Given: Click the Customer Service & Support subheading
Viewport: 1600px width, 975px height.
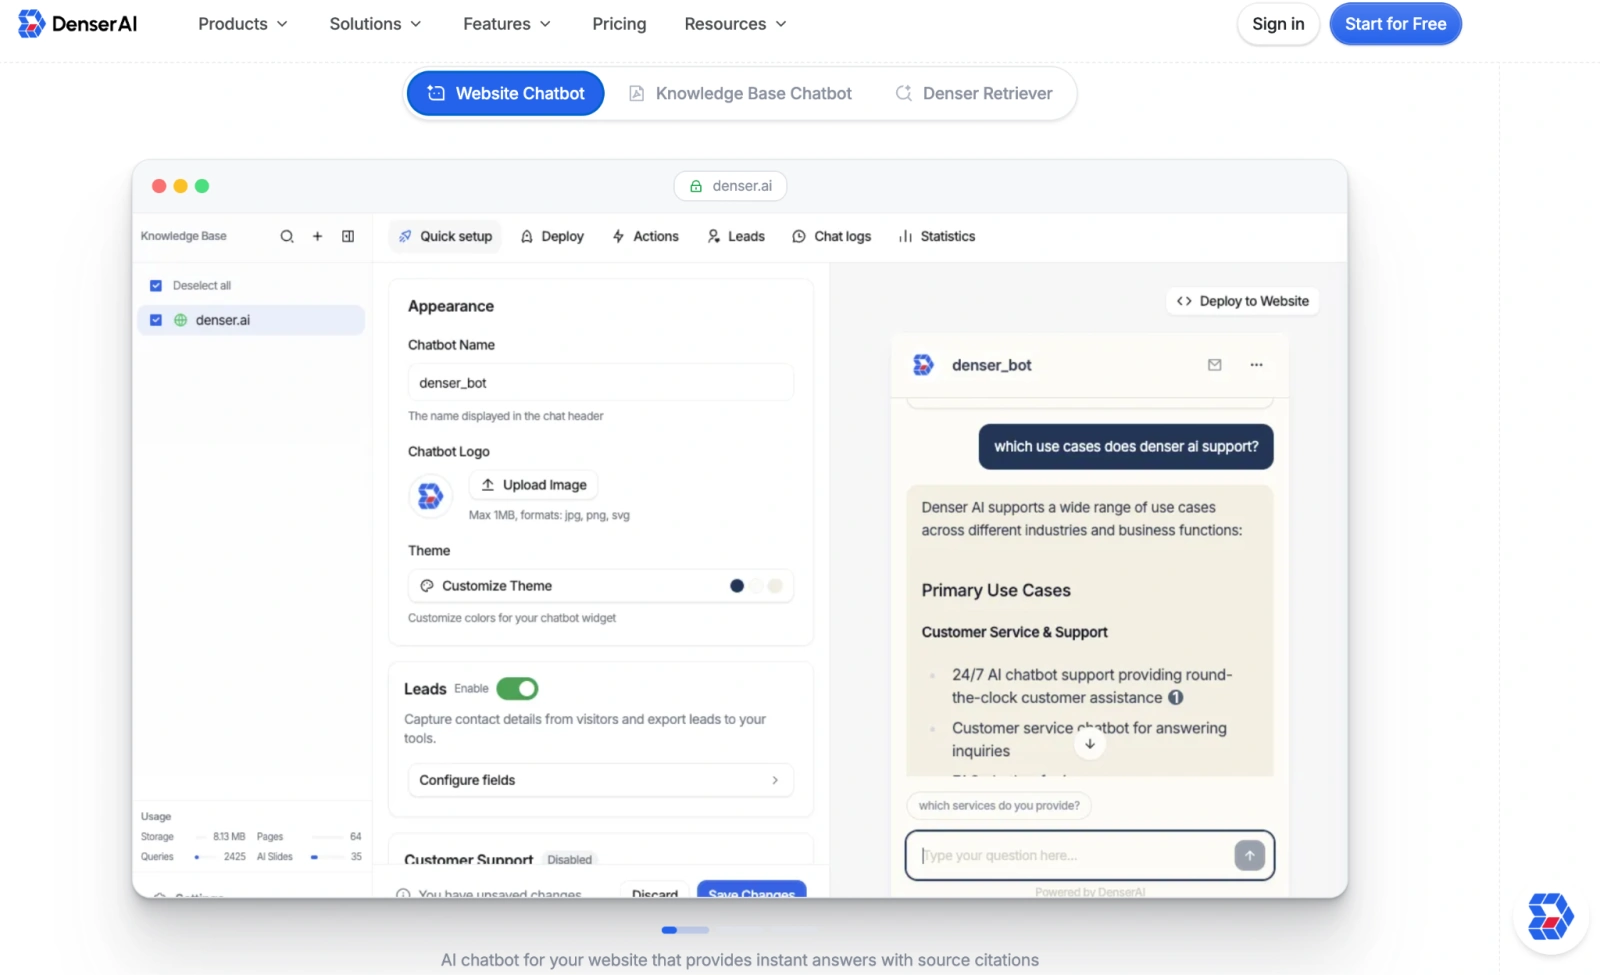Looking at the screenshot, I should 1015,632.
